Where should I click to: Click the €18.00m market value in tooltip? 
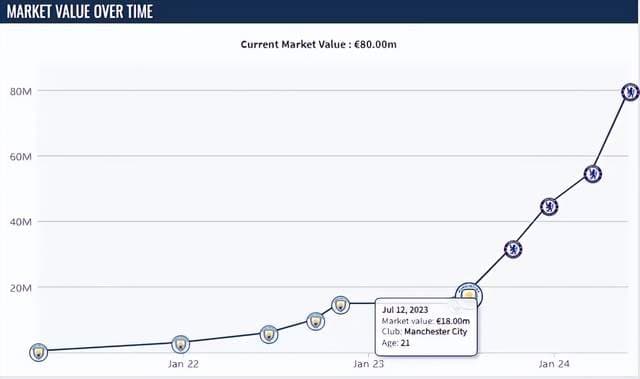coord(453,321)
